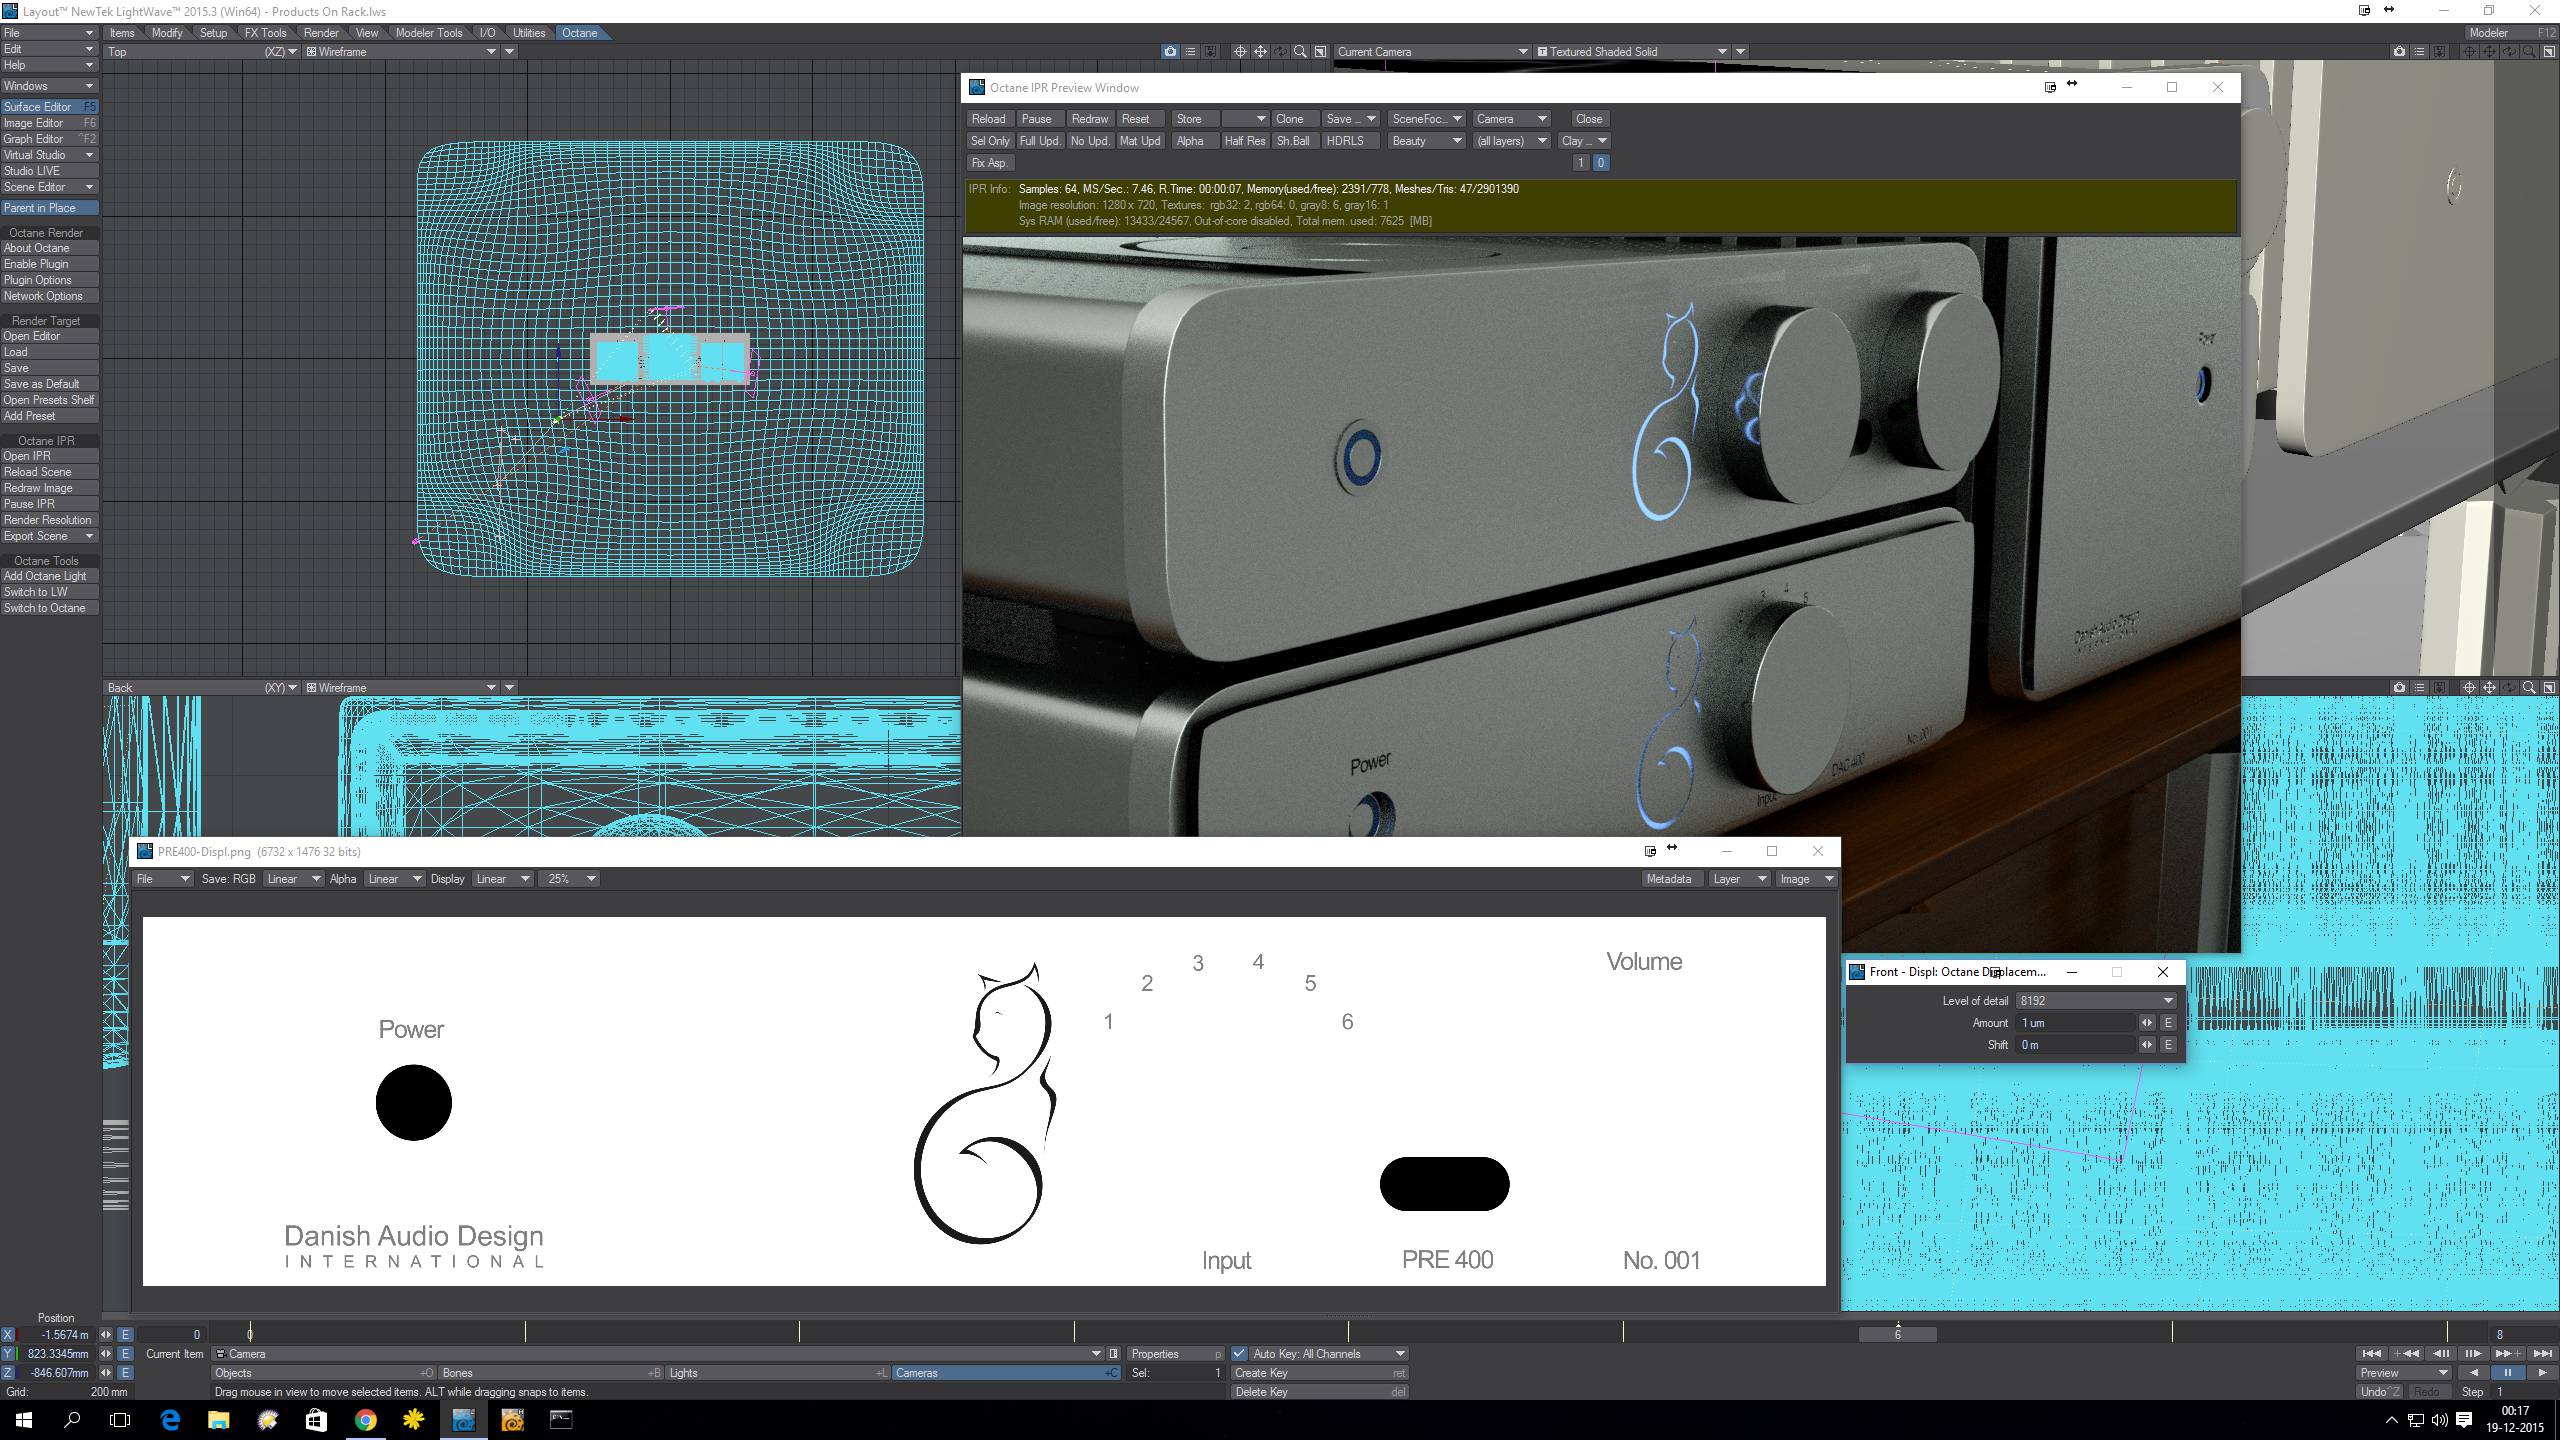
Task: Click the timeline frame slider handle at 6
Action: (1897, 1334)
